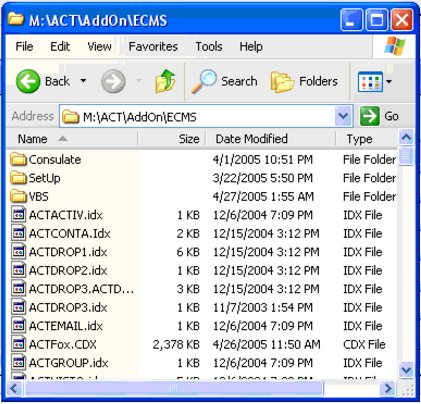Screen dimensions: 421x404
Task: Click the ACTACTIV.idx file icon
Action: 18,215
